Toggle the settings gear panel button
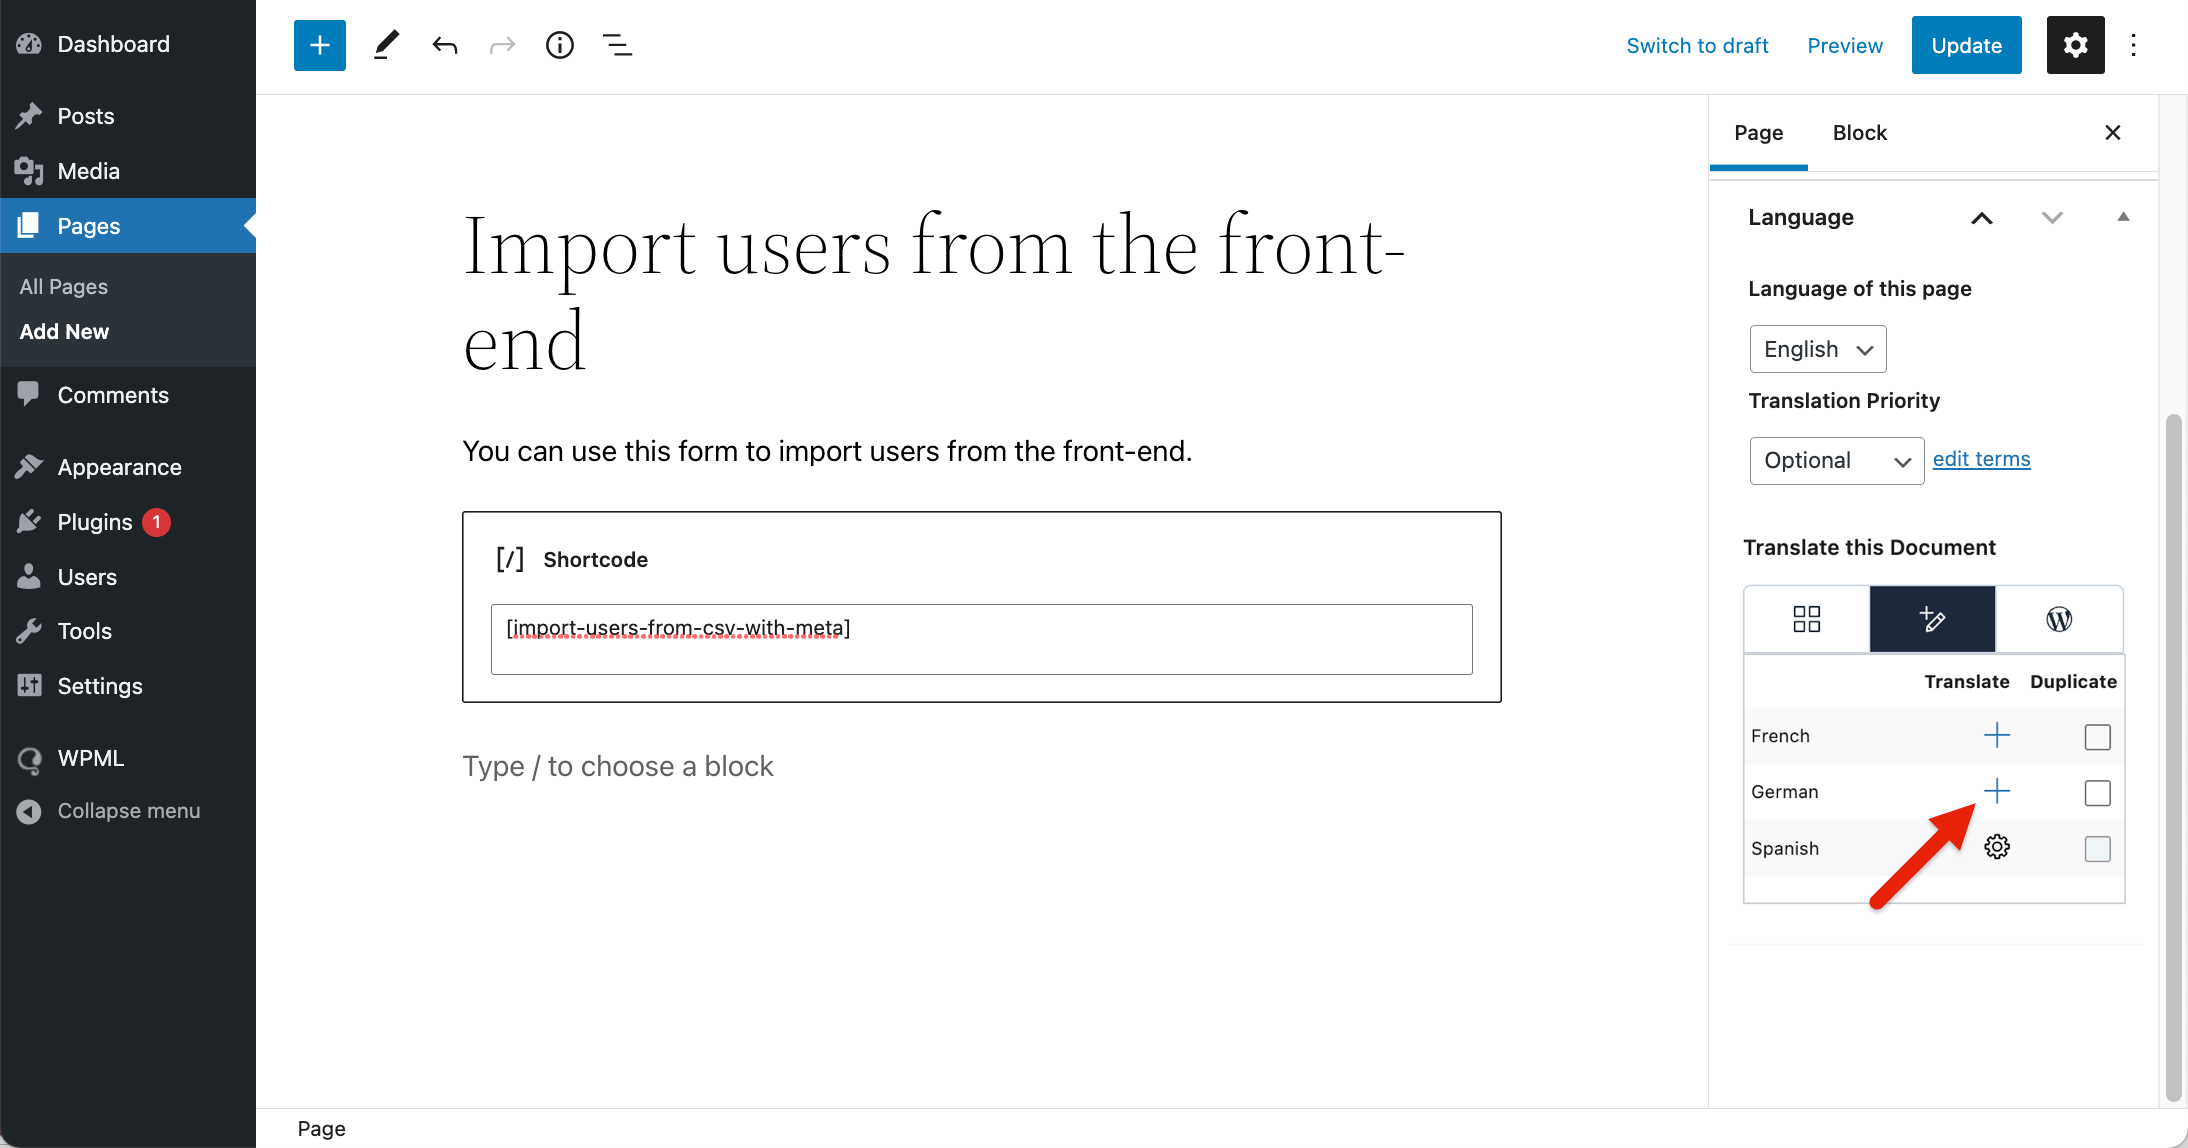The height and width of the screenshot is (1148, 2188). [x=2075, y=45]
